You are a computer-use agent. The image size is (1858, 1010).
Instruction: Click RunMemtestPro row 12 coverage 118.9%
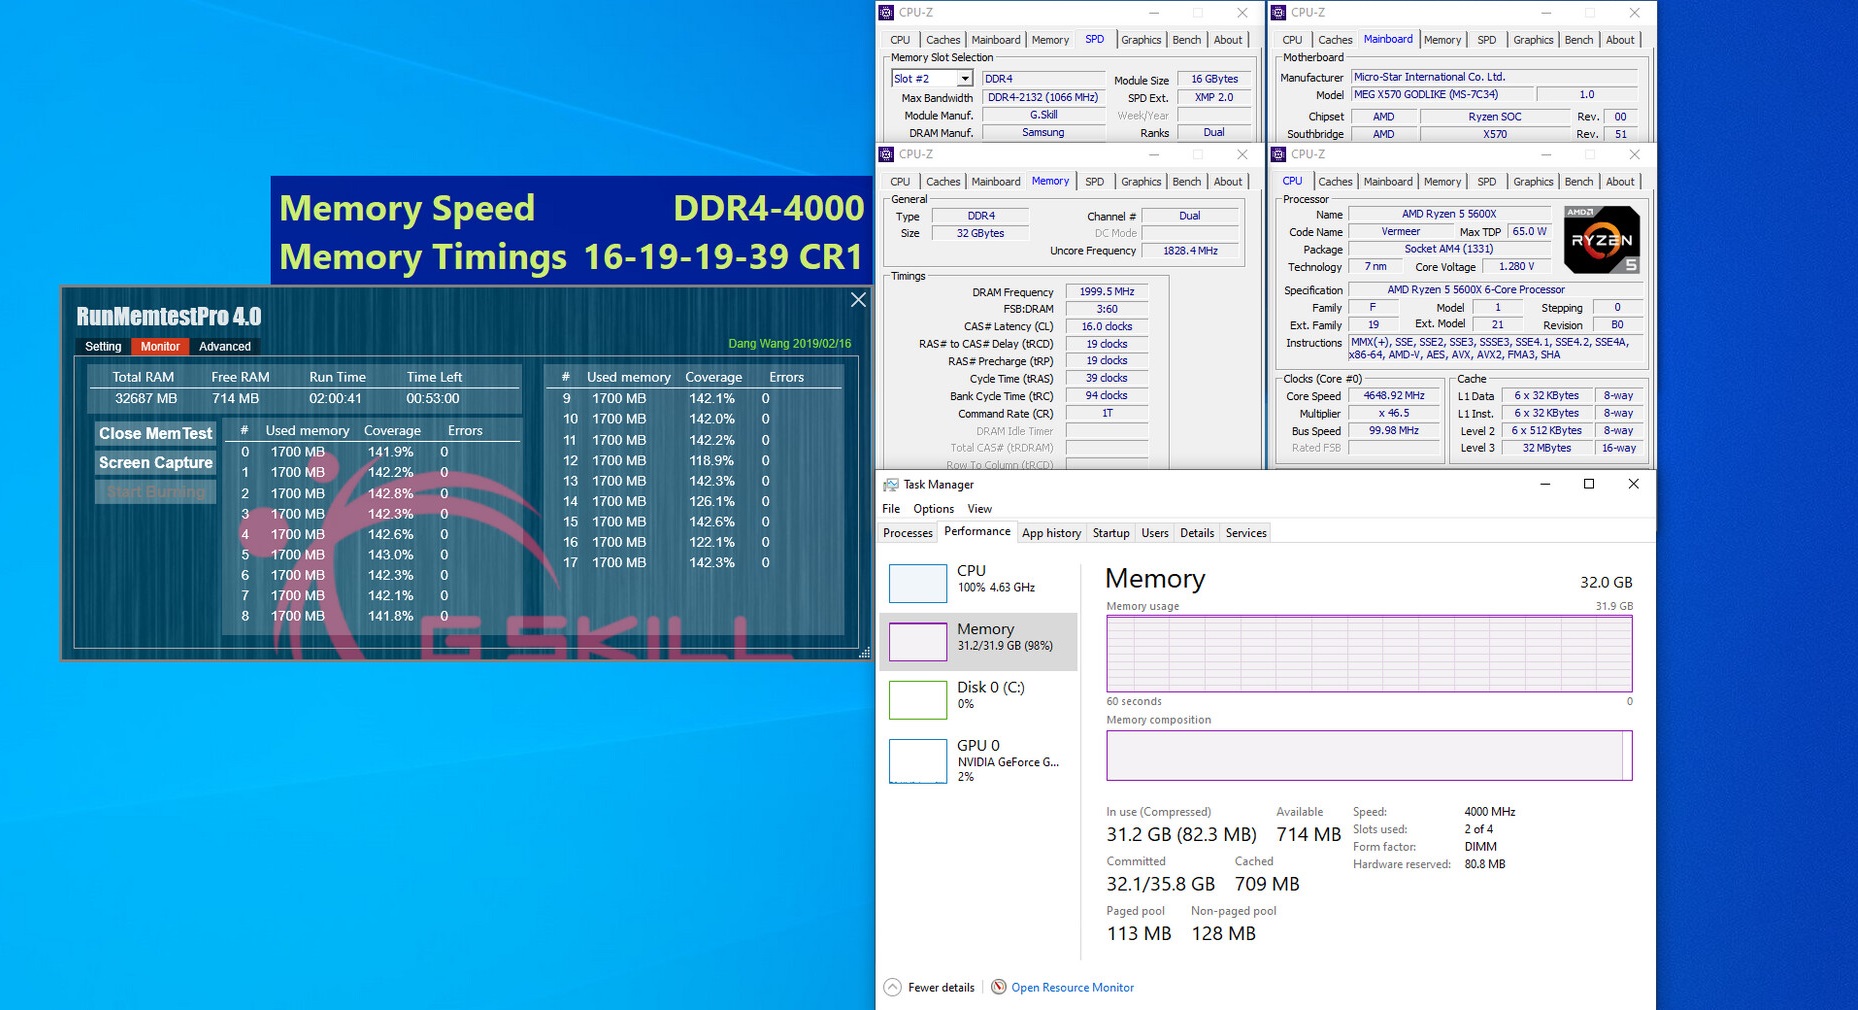pos(711,461)
